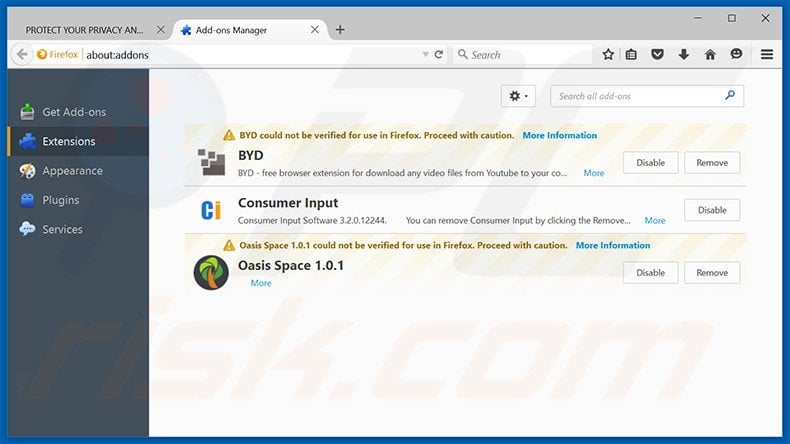Maximize the Firefox window

731,18
